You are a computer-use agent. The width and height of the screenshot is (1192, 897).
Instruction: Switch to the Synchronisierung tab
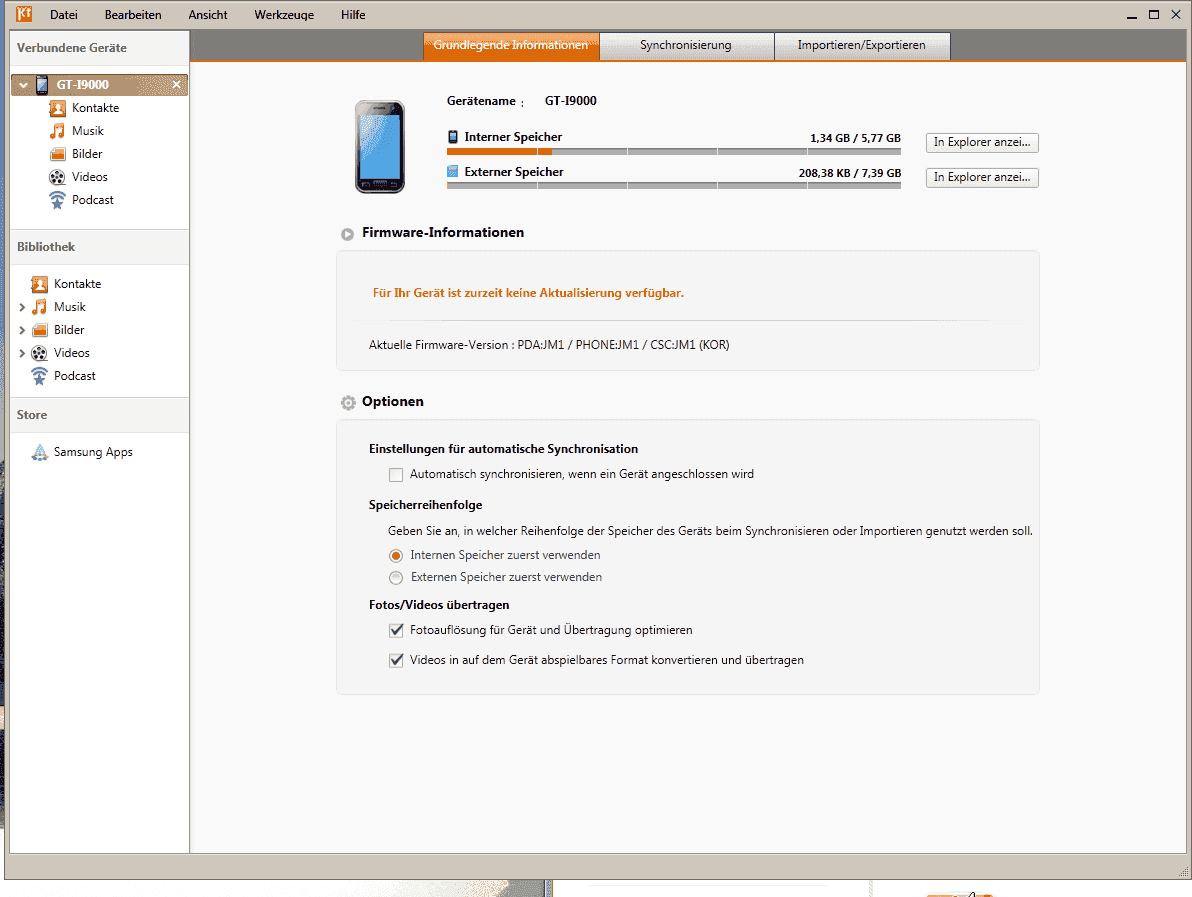pos(686,46)
